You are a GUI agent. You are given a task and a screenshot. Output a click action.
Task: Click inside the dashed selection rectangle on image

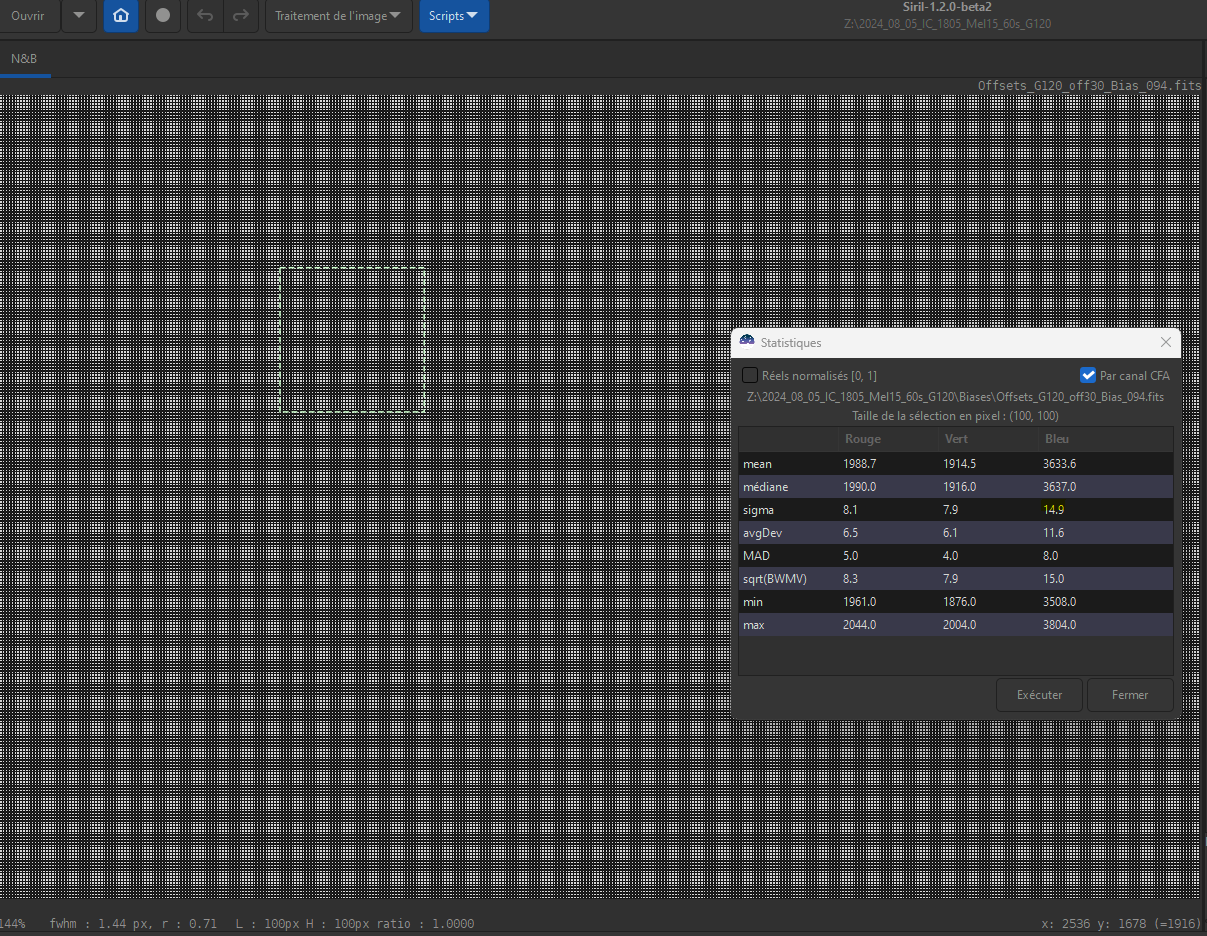point(353,339)
